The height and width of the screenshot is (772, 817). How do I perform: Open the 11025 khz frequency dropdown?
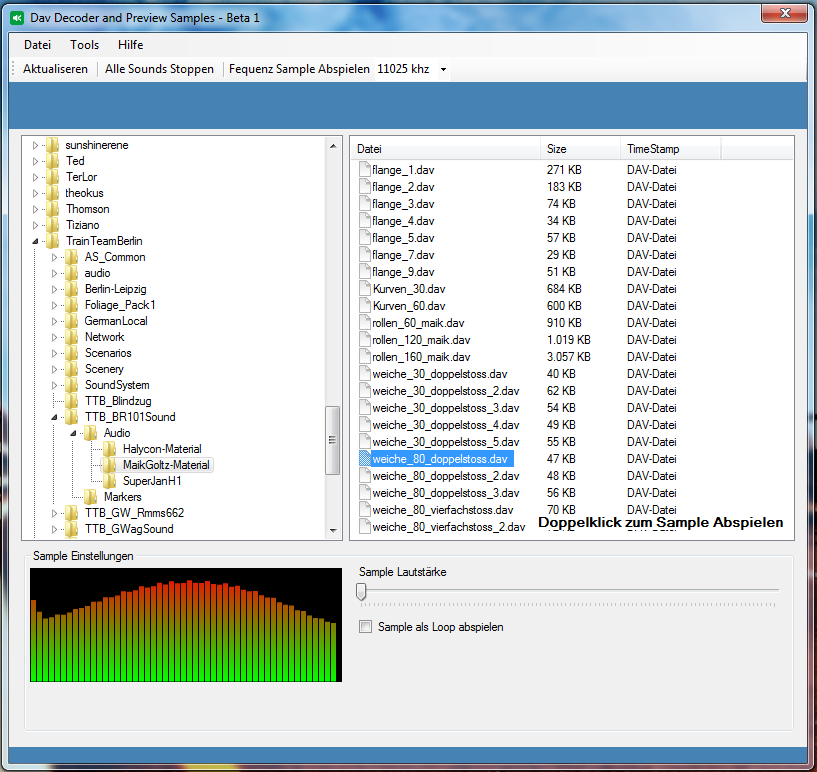pos(443,70)
